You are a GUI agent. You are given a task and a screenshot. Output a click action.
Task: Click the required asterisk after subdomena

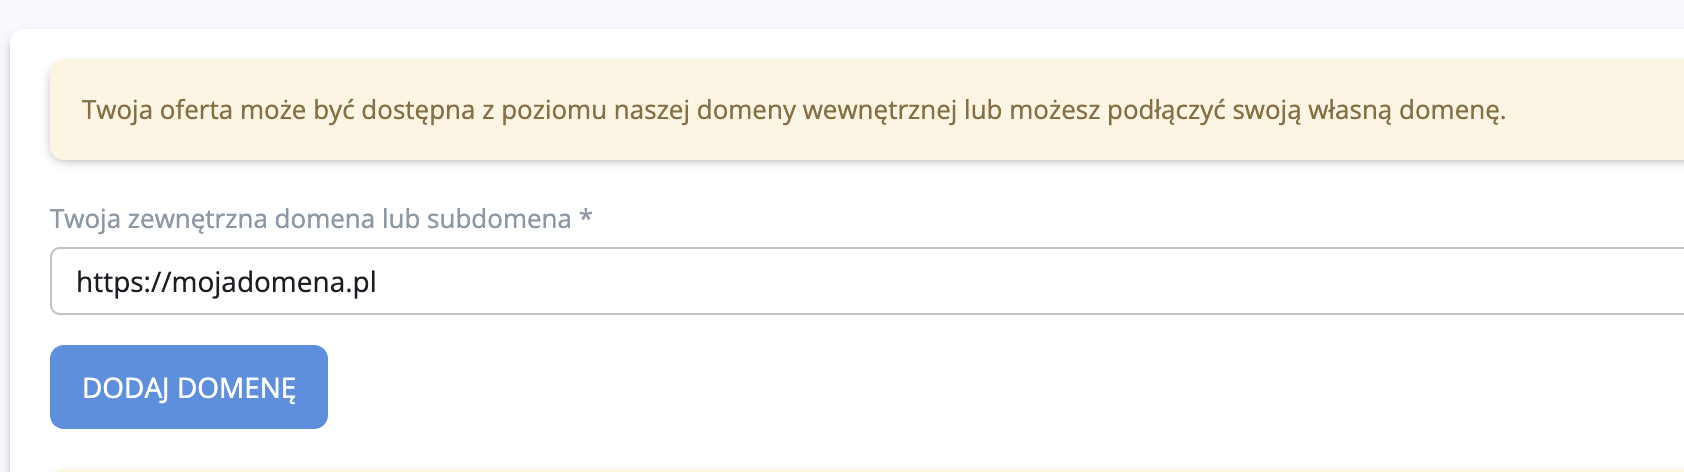pyautogui.click(x=586, y=217)
